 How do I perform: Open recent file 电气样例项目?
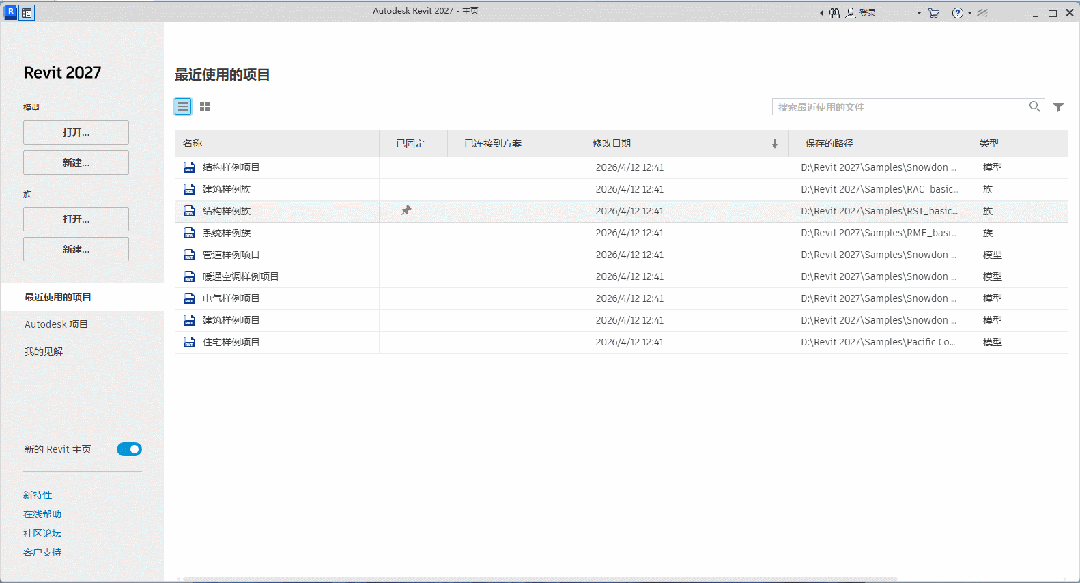[231, 298]
